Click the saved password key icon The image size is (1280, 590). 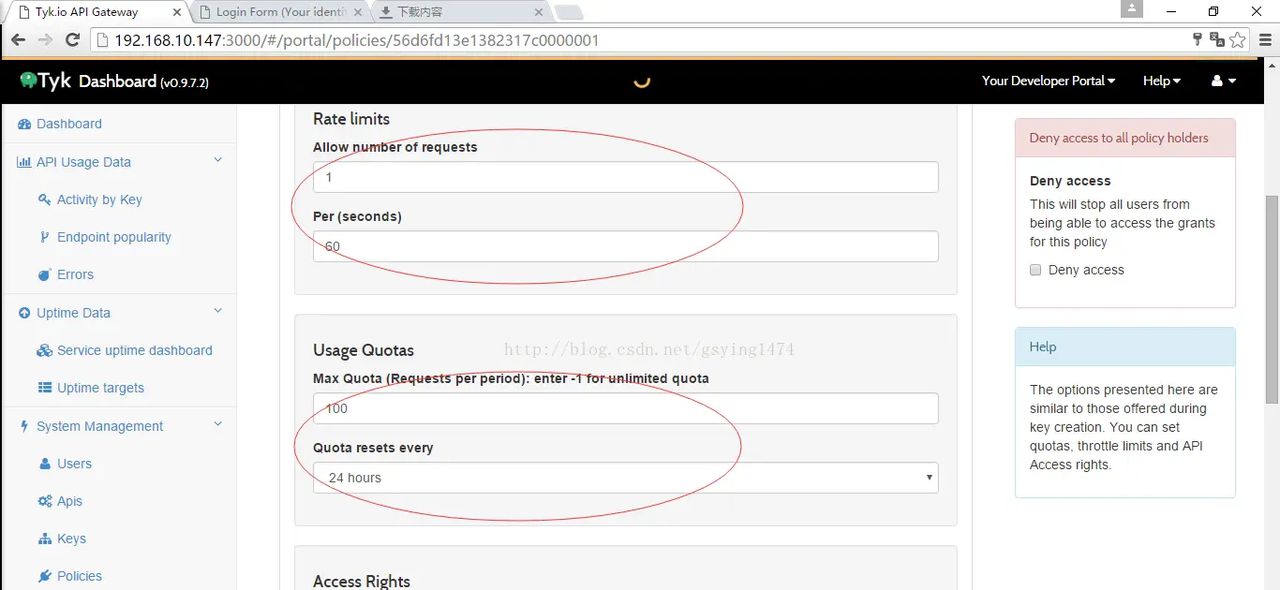pyautogui.click(x=1197, y=40)
